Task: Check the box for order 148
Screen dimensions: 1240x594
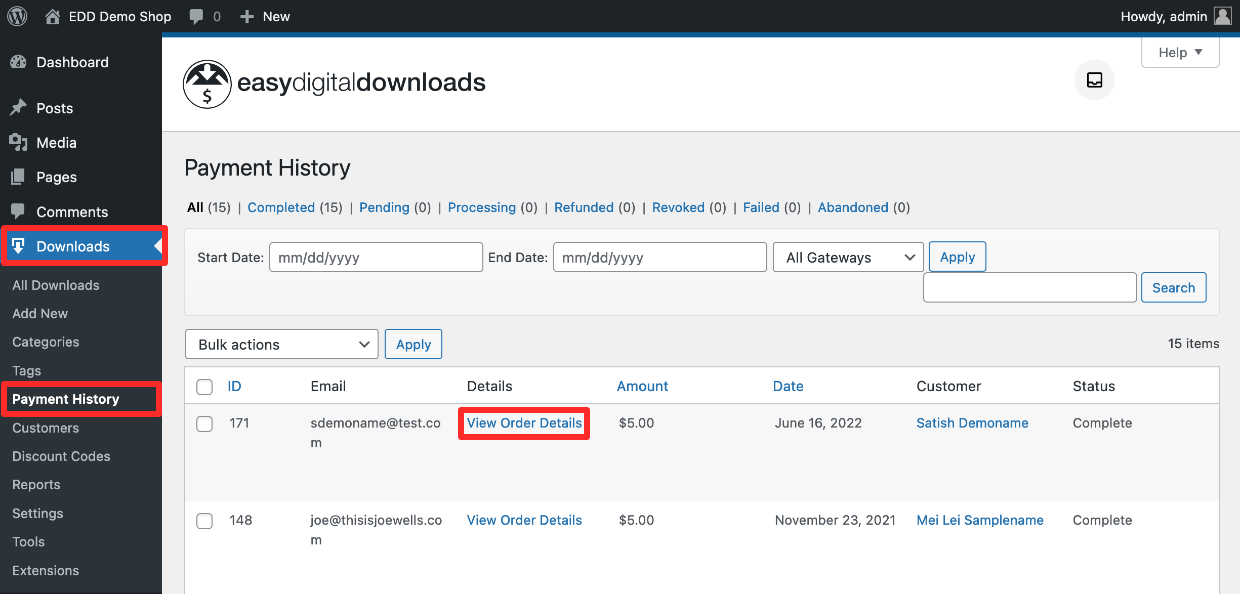Action: click(x=205, y=521)
